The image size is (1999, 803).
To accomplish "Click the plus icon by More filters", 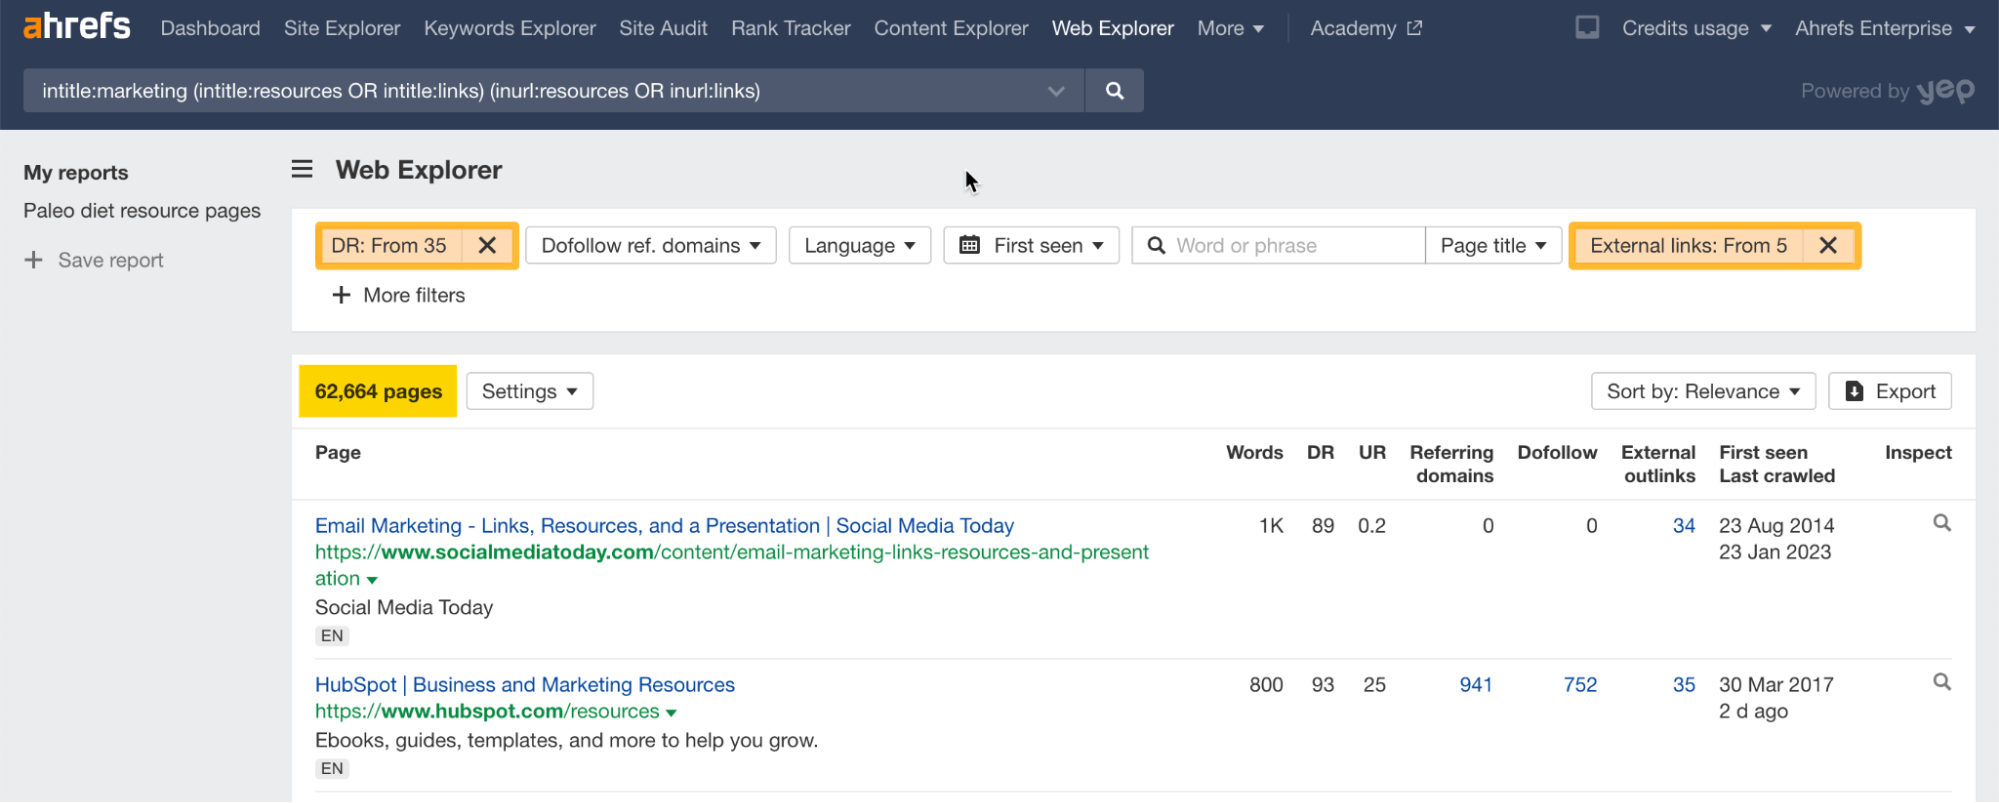I will (341, 295).
